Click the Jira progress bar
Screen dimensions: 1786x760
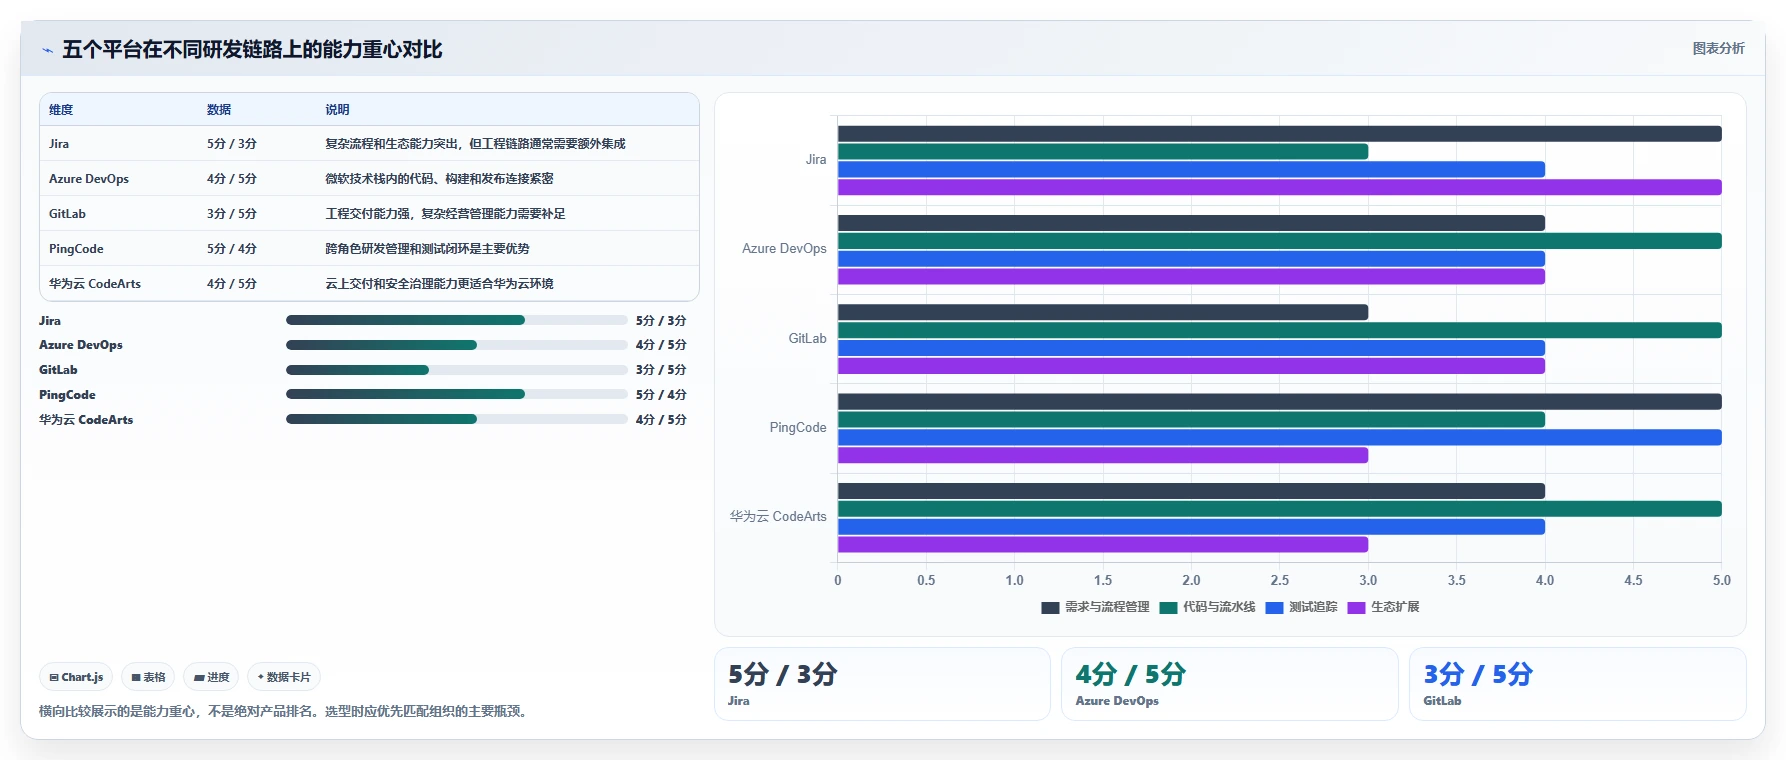[x=457, y=320]
